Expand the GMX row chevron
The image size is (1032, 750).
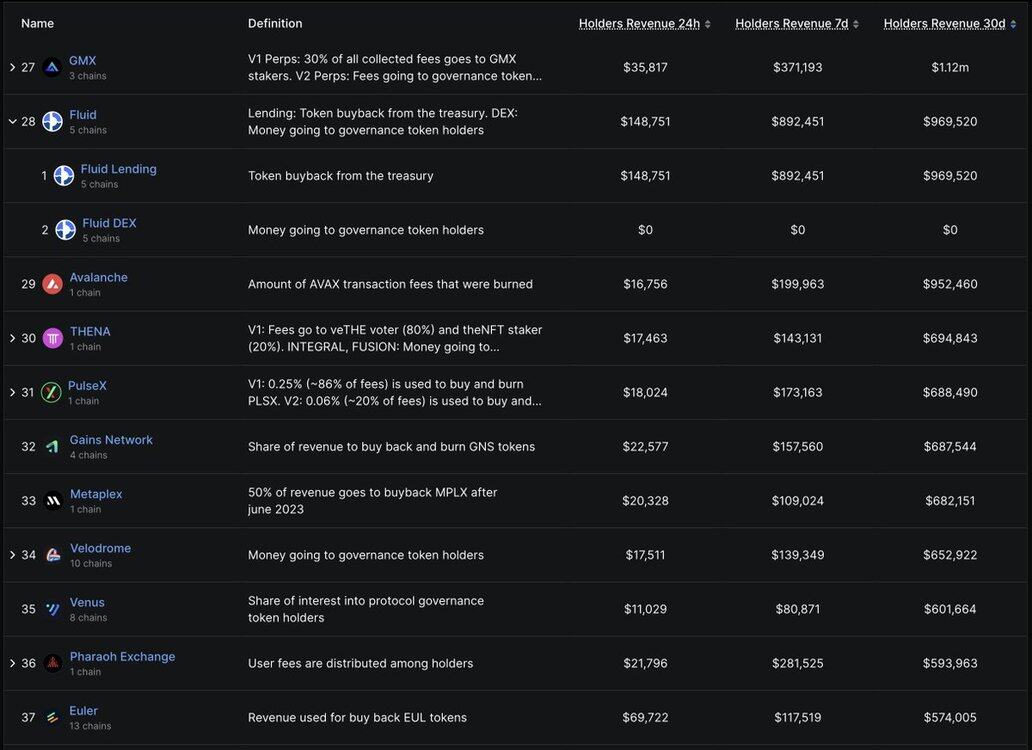tap(12, 68)
